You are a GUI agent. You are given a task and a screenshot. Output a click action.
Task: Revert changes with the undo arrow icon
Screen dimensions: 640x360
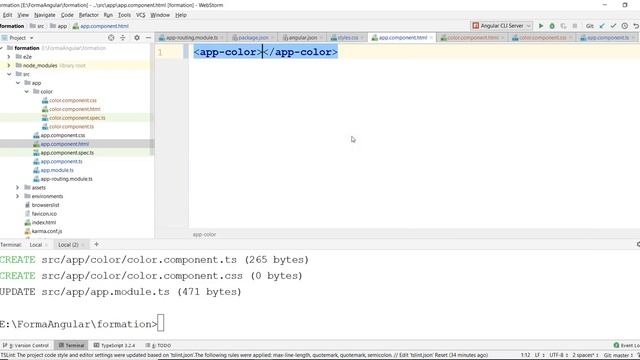pyautogui.click(x=636, y=26)
